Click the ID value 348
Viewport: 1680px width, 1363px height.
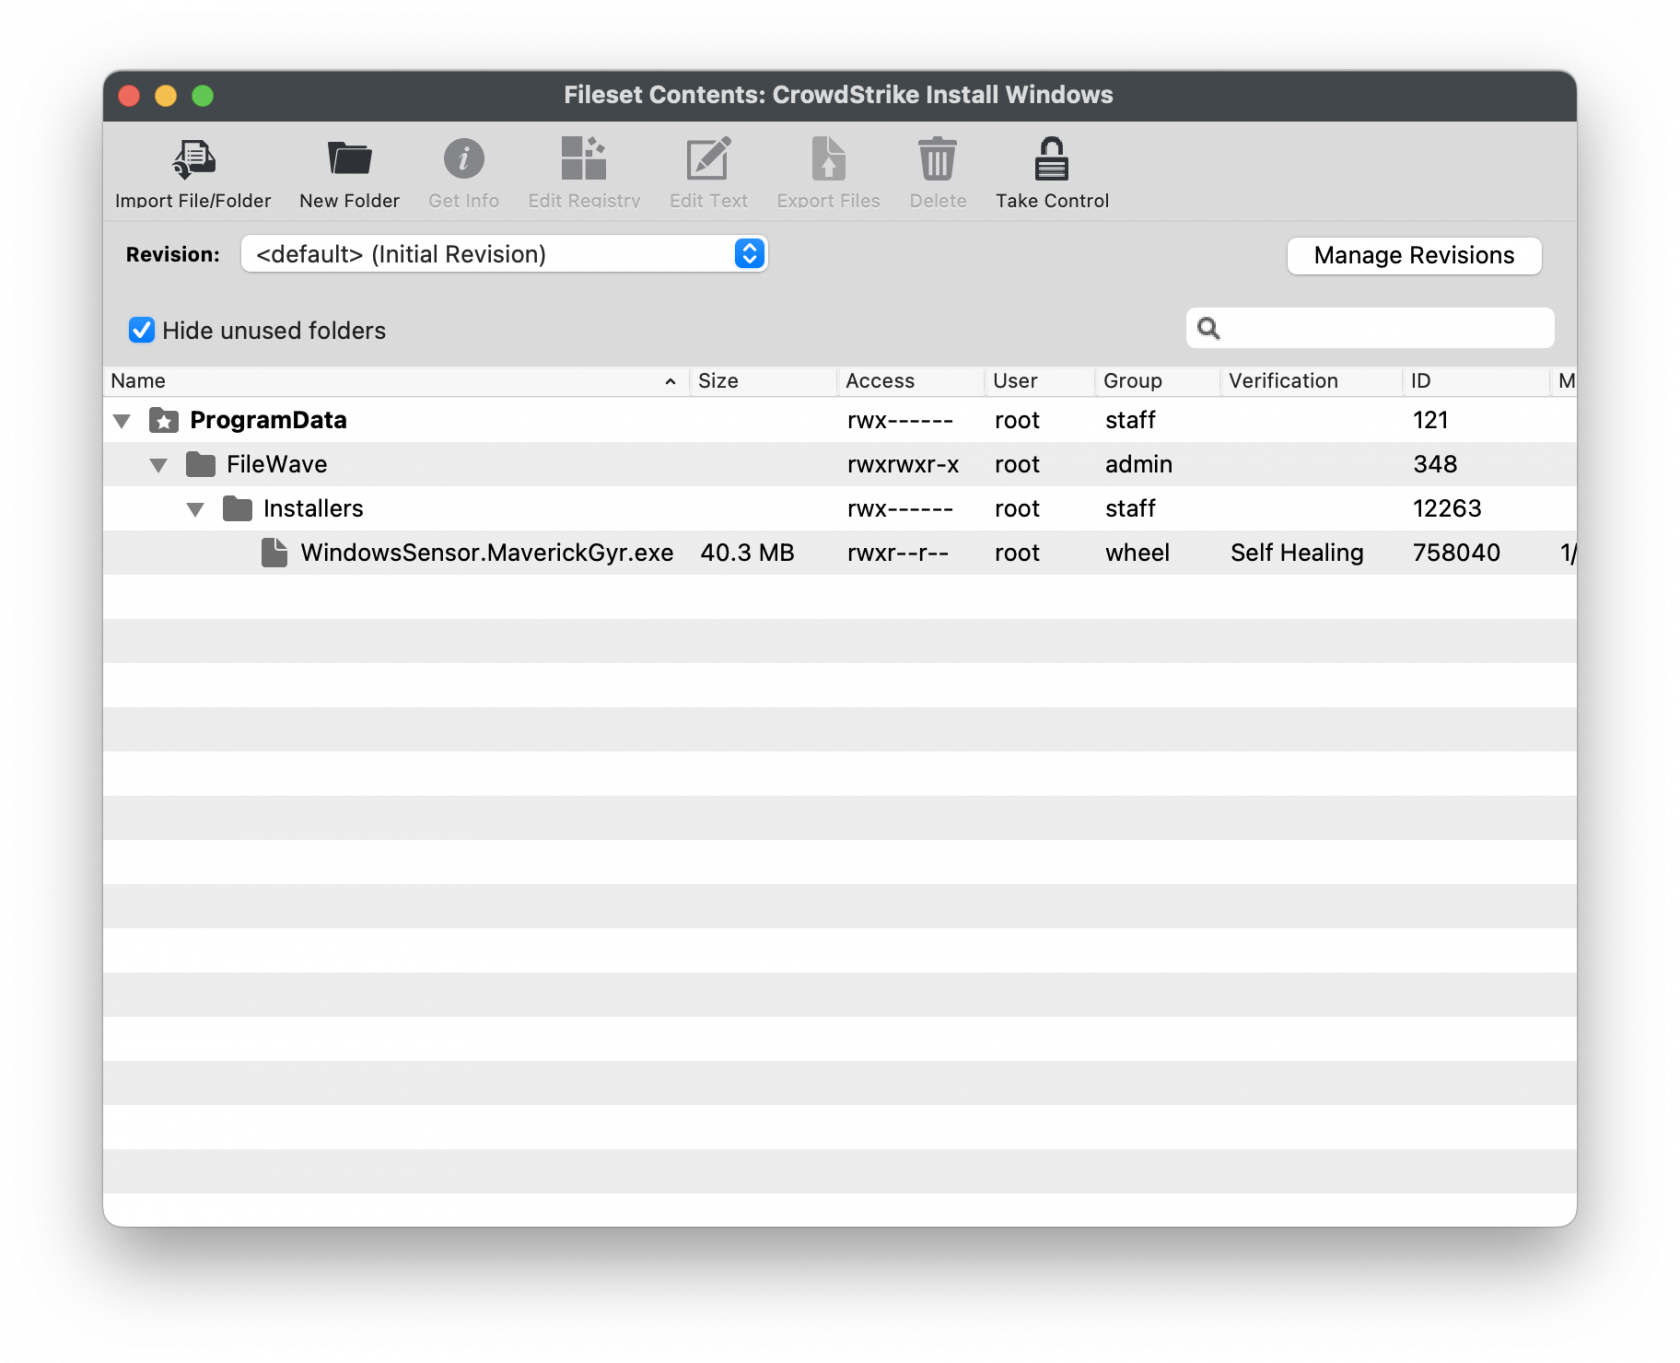(x=1435, y=464)
